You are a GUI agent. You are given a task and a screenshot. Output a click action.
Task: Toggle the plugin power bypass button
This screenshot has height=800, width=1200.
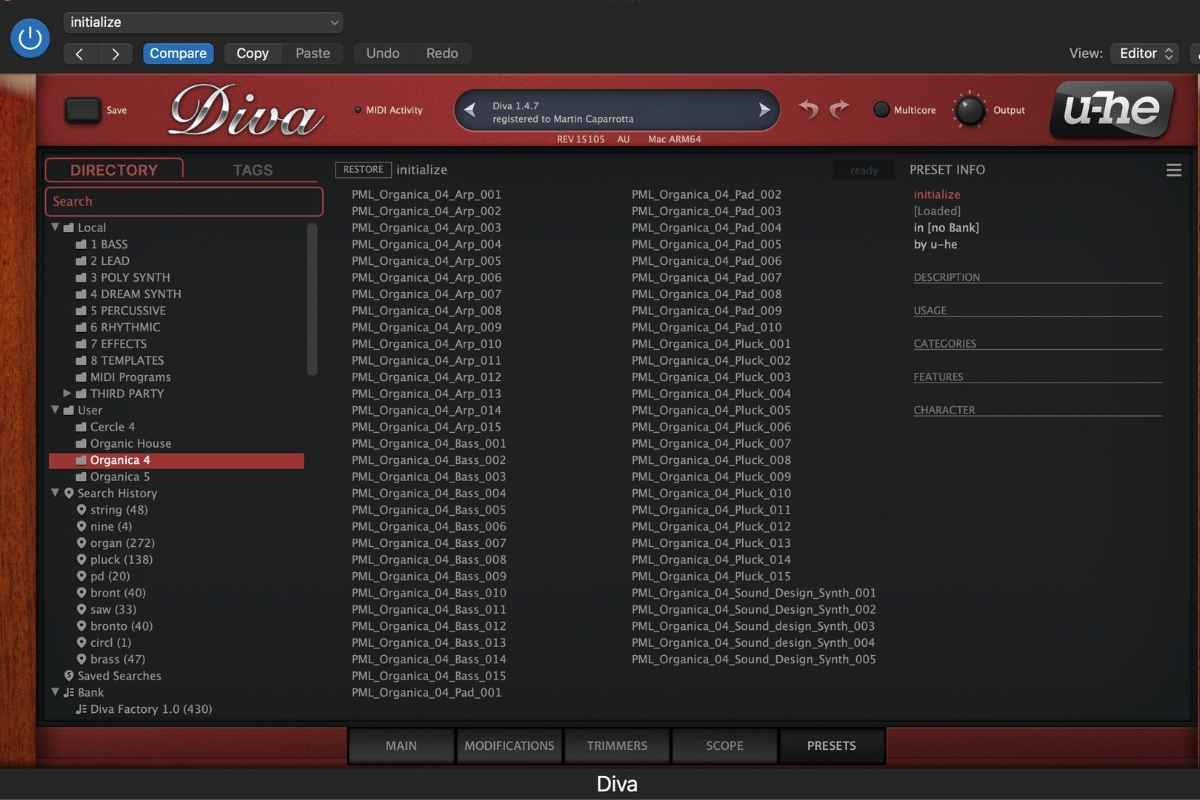click(x=30, y=38)
